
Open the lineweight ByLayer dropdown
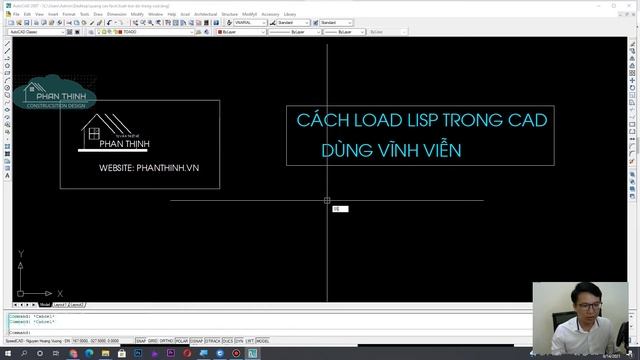tap(344, 32)
